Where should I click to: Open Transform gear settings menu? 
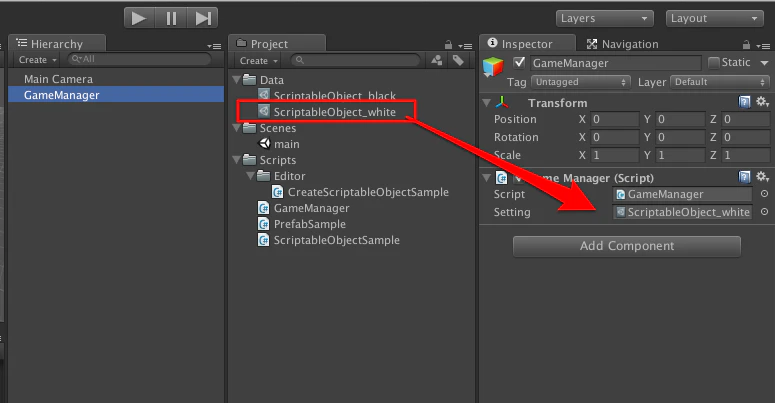(762, 102)
